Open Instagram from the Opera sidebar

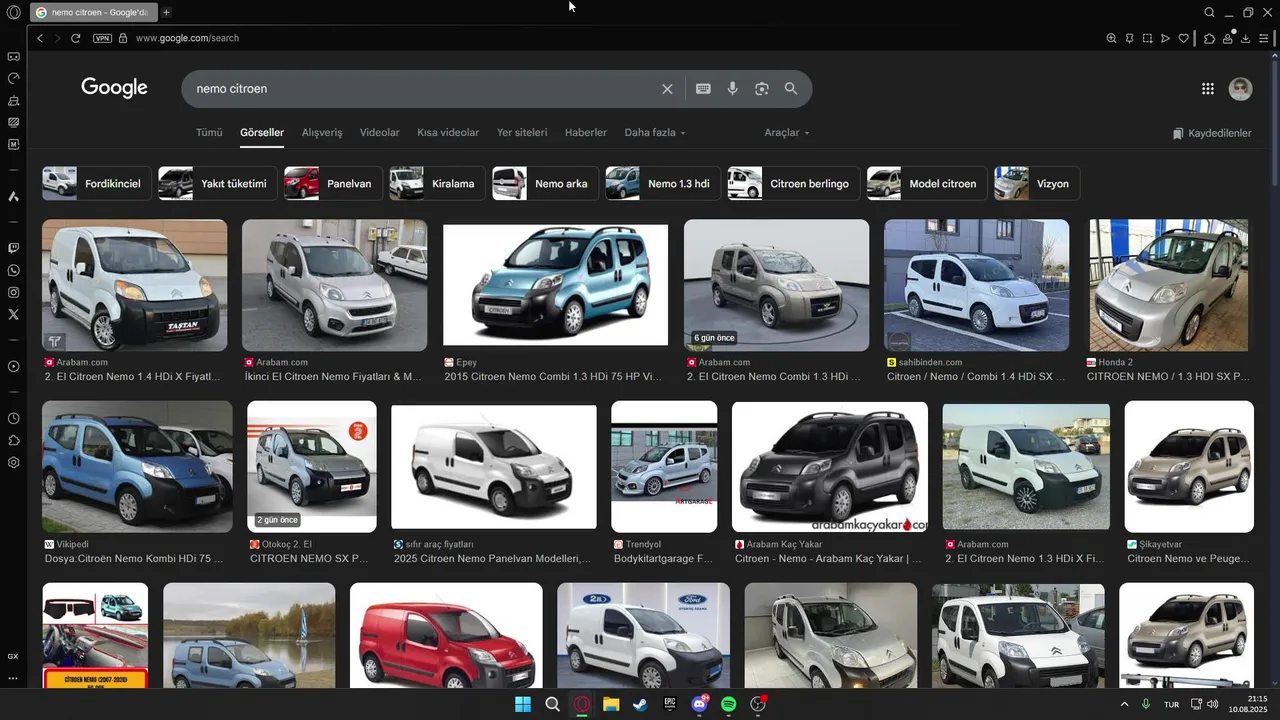point(13,292)
